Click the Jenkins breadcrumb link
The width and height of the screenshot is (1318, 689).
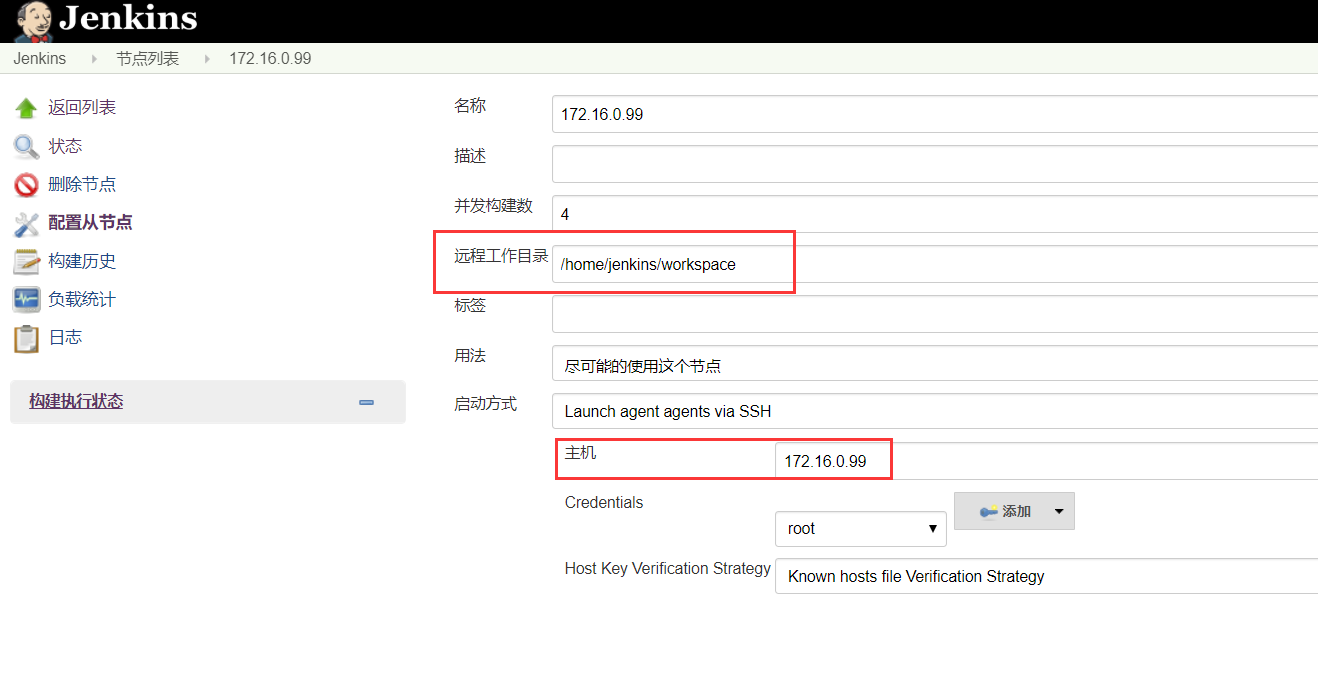click(40, 59)
